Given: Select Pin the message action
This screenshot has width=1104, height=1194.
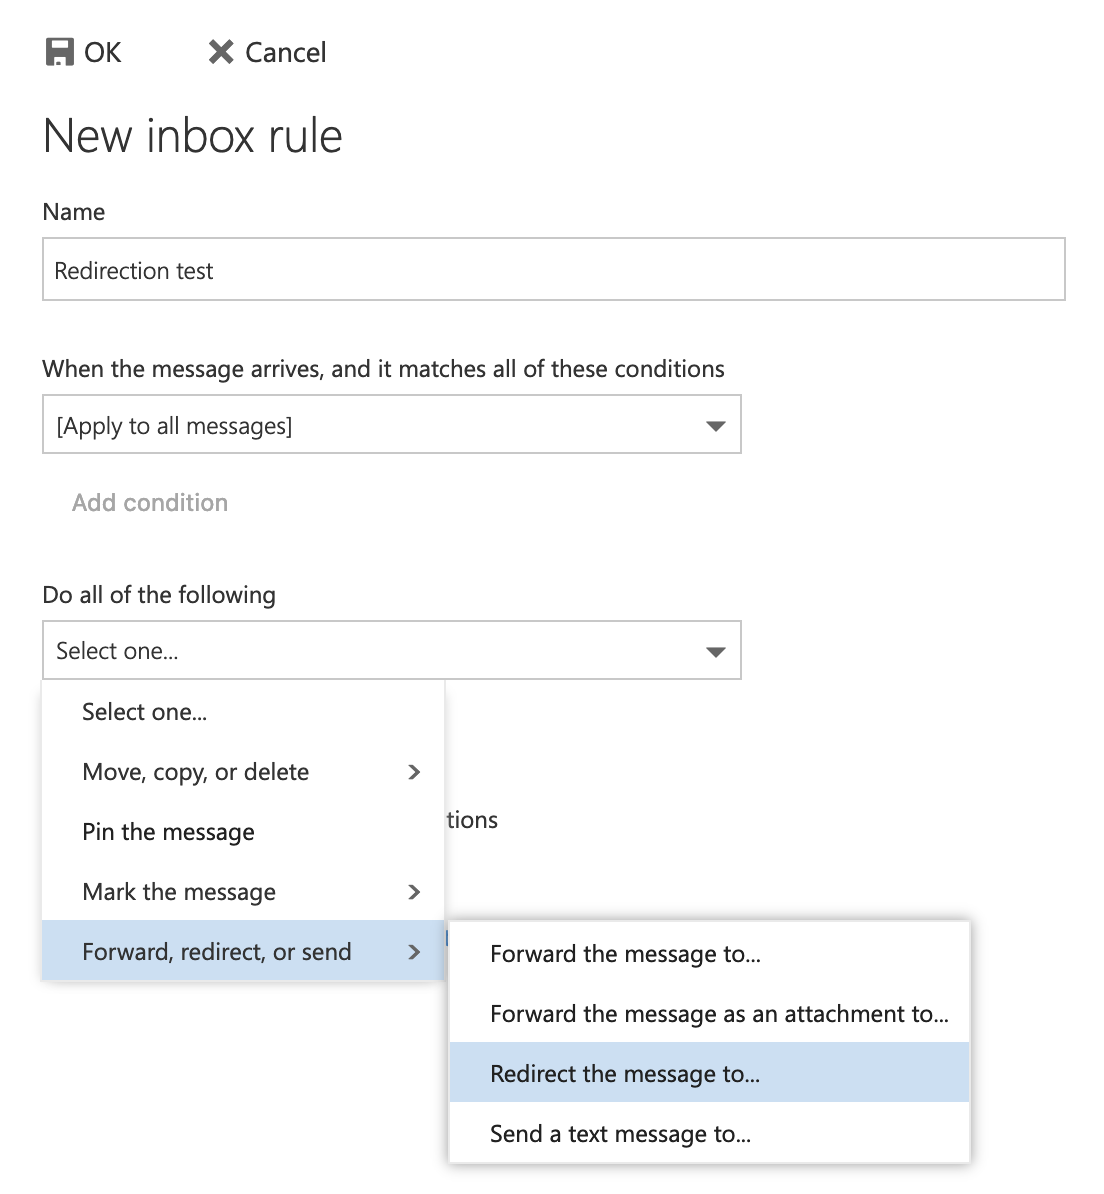Looking at the screenshot, I should pyautogui.click(x=168, y=831).
